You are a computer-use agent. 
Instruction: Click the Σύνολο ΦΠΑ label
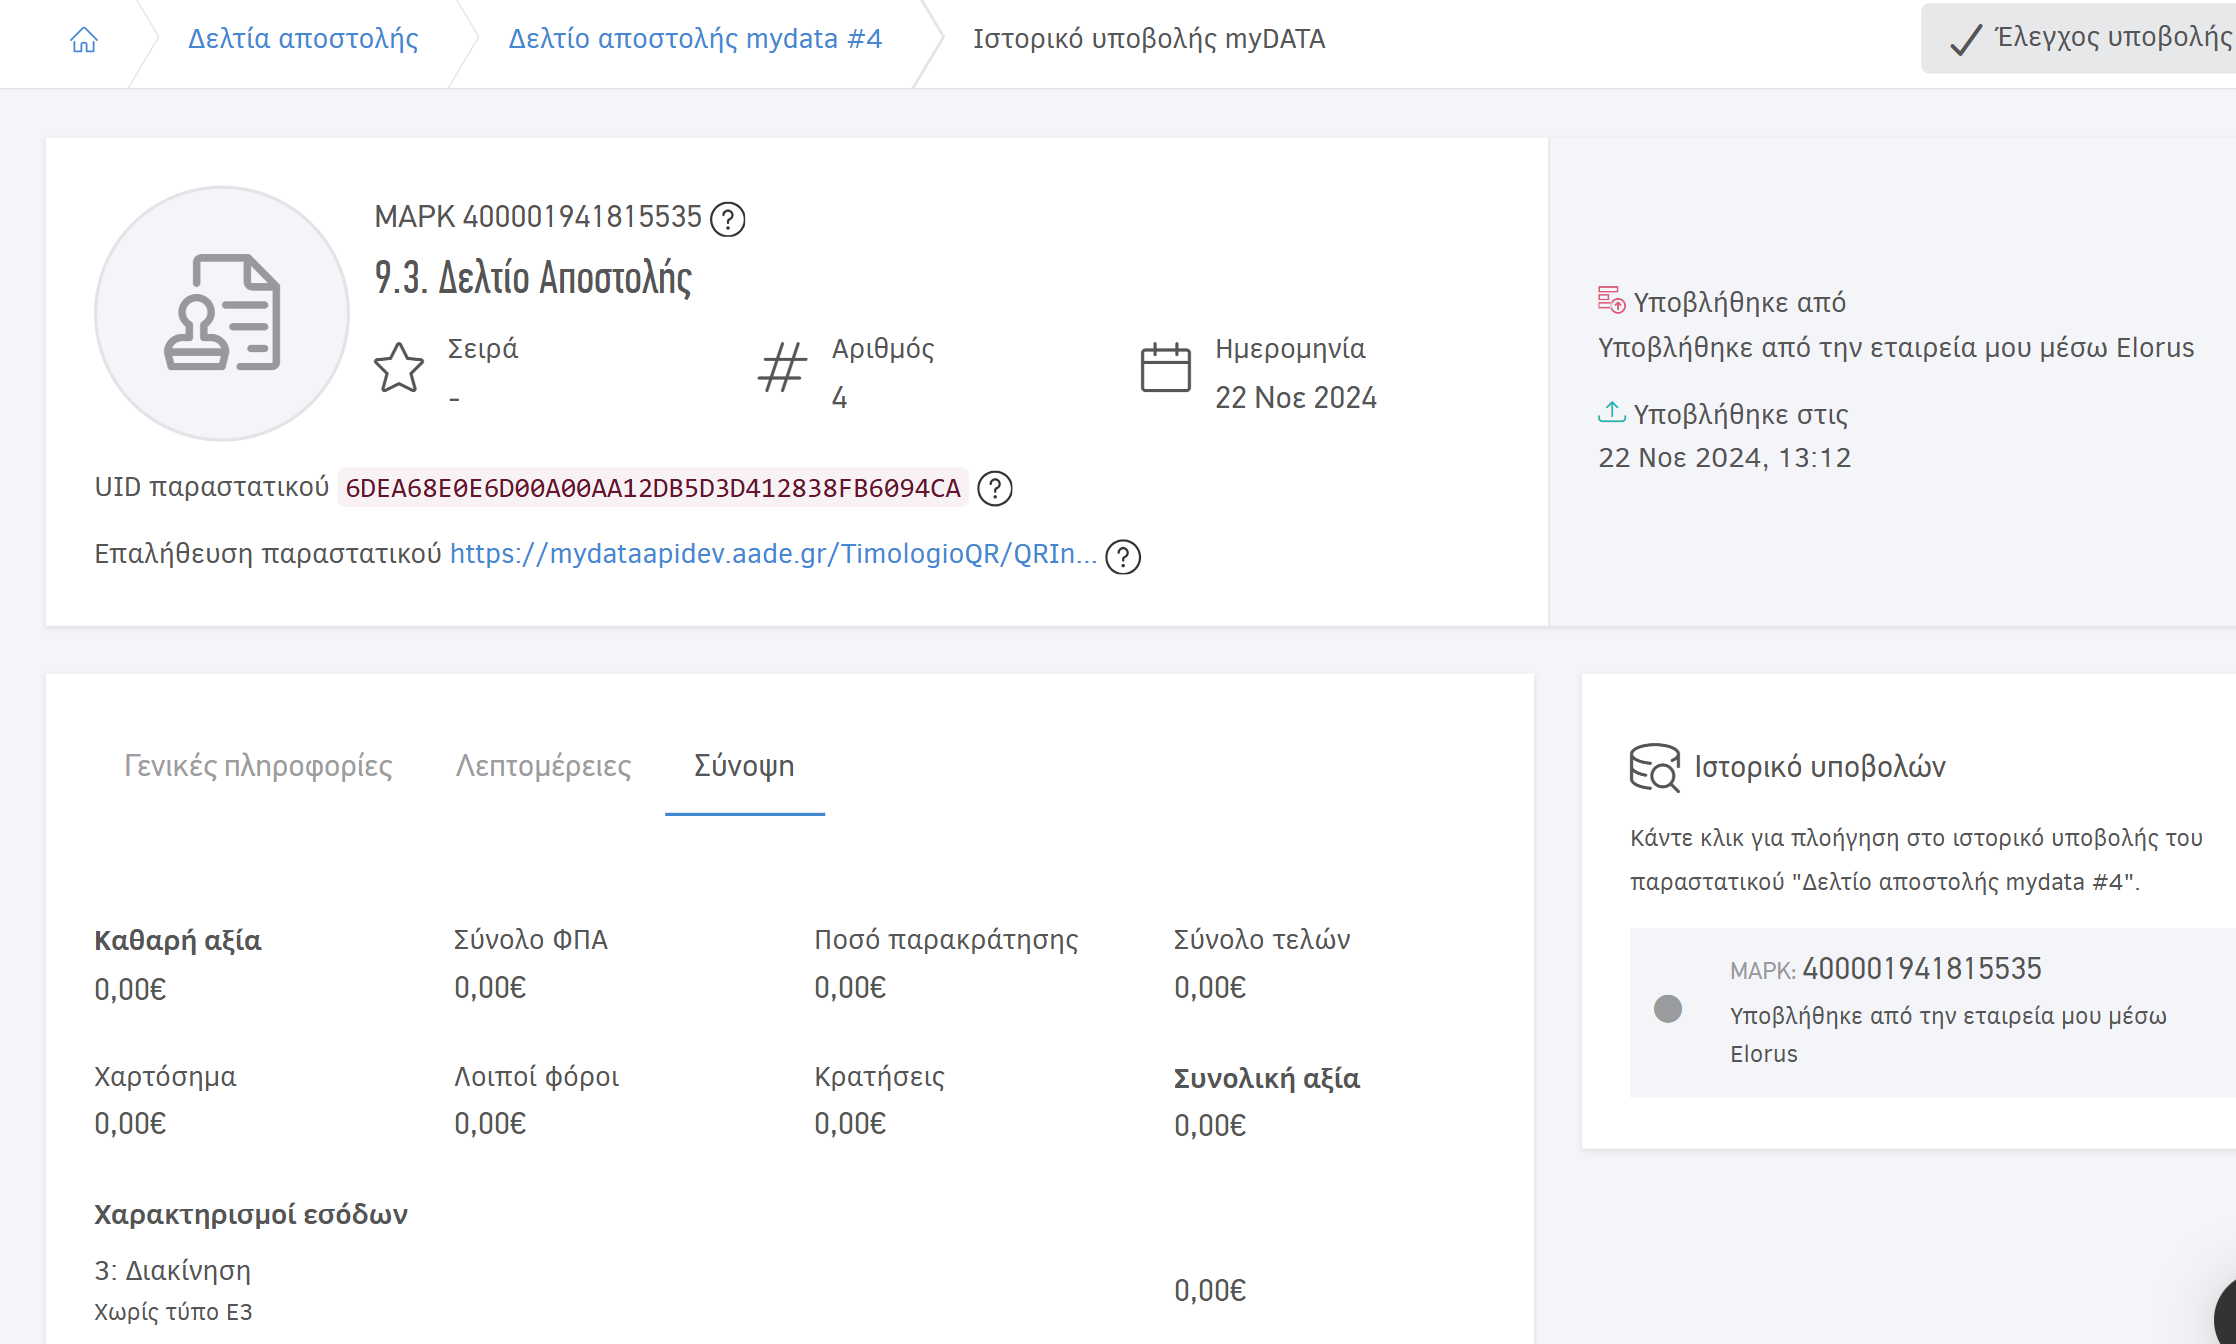(x=531, y=940)
